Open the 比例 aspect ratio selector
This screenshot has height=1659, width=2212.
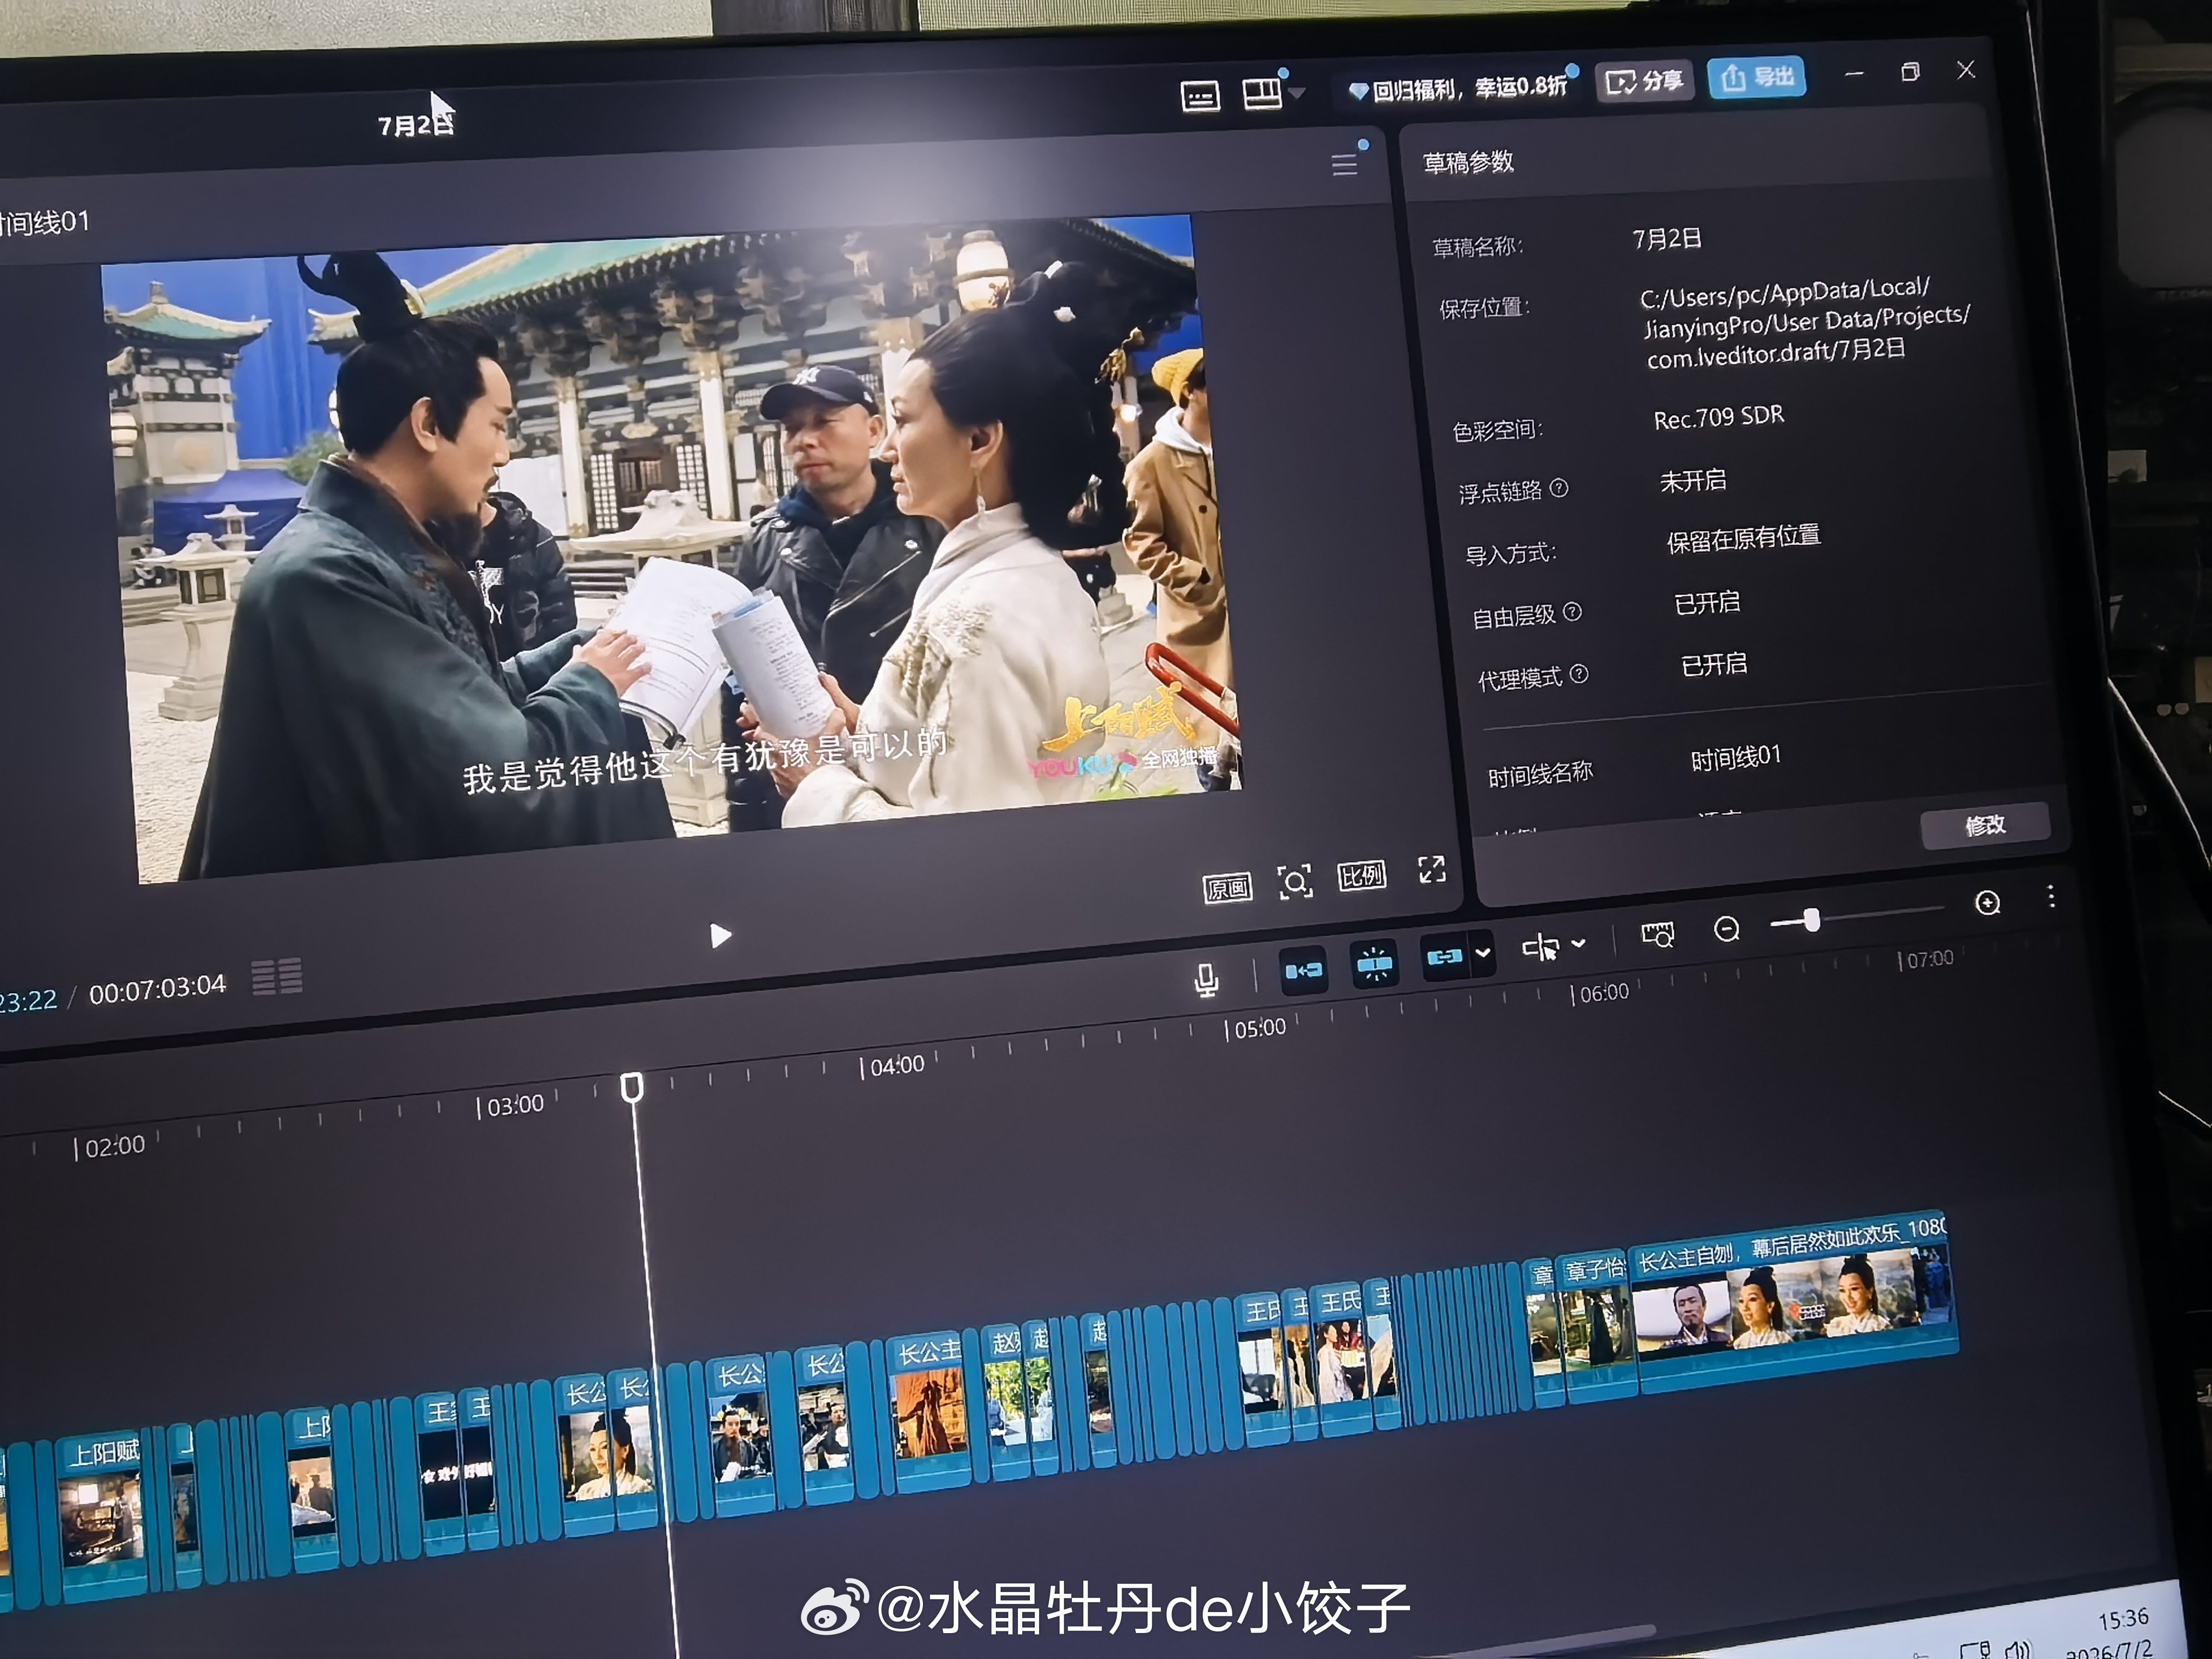click(1361, 877)
